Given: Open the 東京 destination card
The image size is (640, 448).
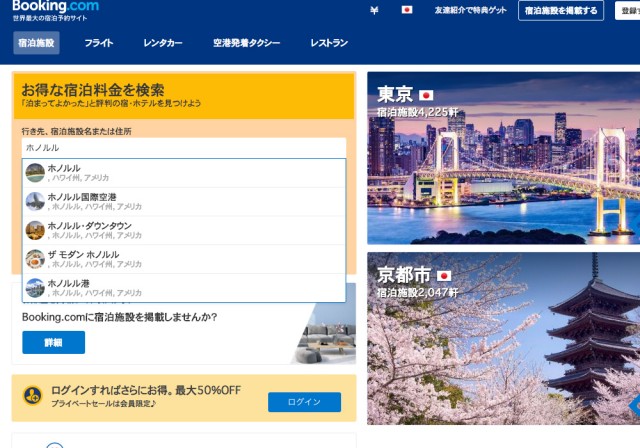Looking at the screenshot, I should (x=504, y=158).
